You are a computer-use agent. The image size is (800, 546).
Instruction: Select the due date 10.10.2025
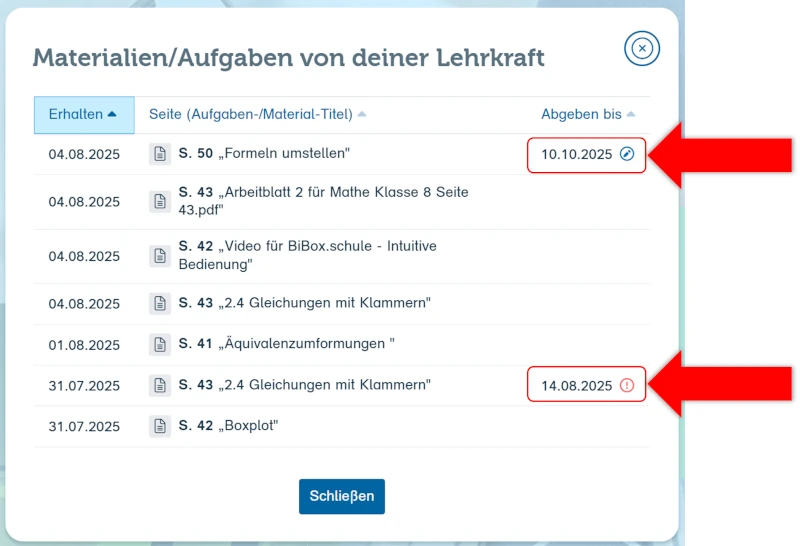pyautogui.click(x=576, y=154)
